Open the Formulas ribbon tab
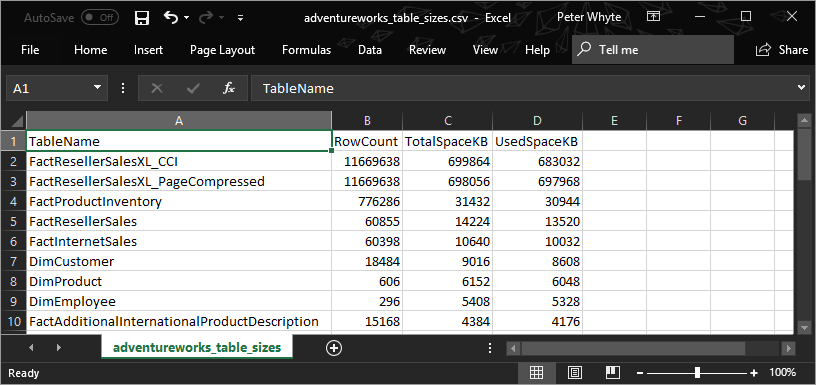The height and width of the screenshot is (385, 816). point(307,50)
